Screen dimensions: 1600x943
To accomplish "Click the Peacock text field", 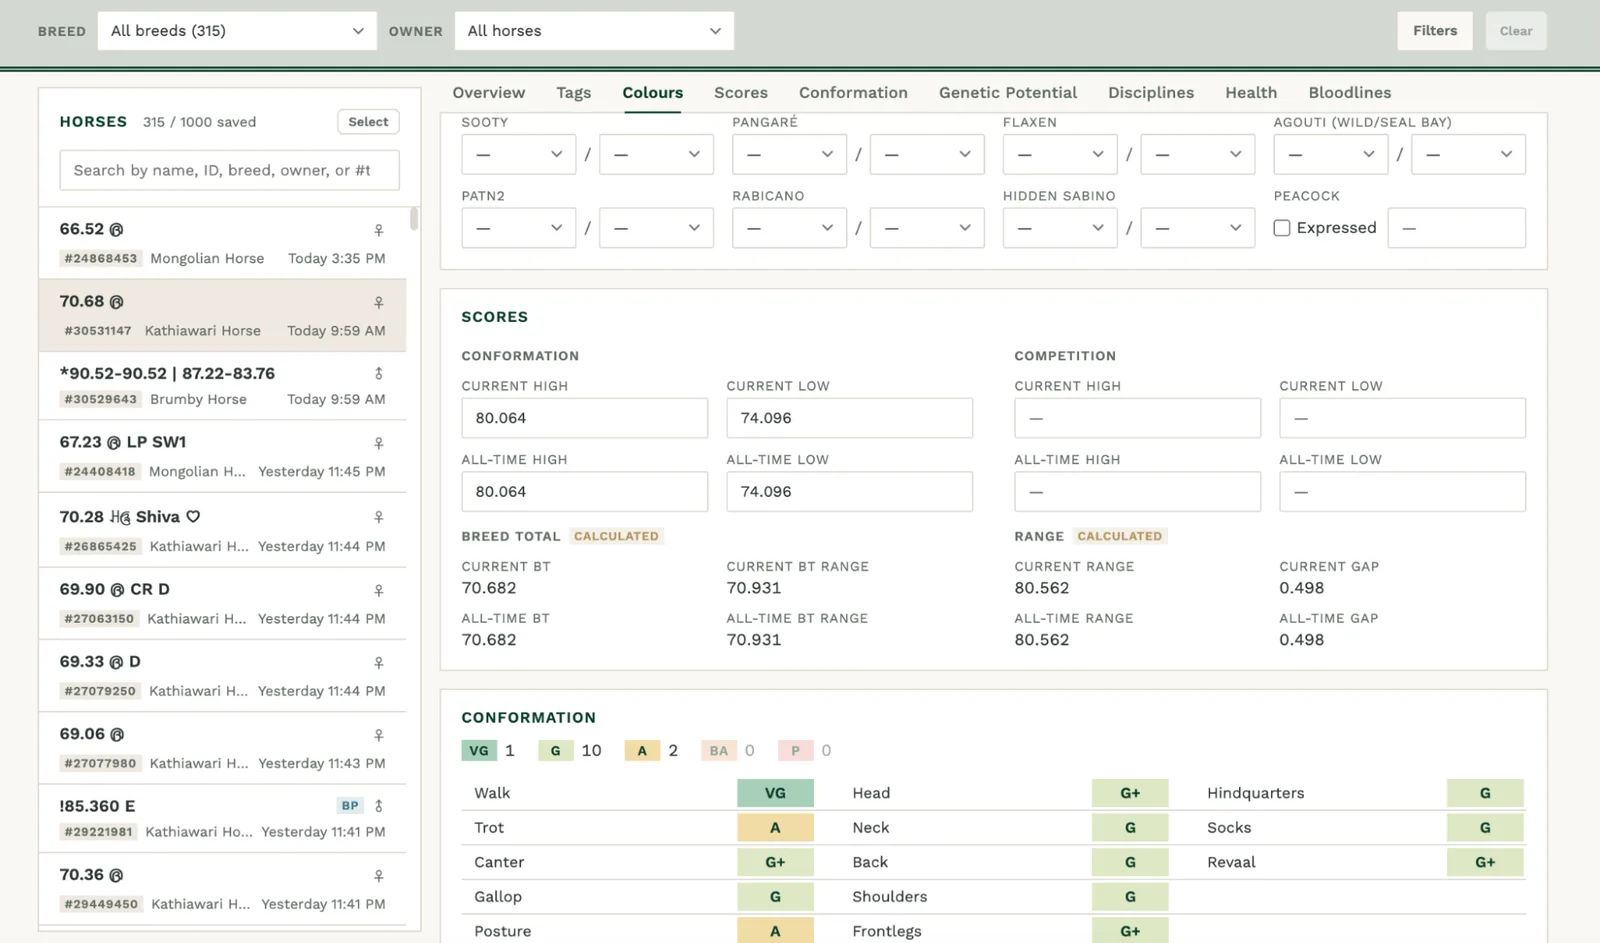I will point(1456,228).
